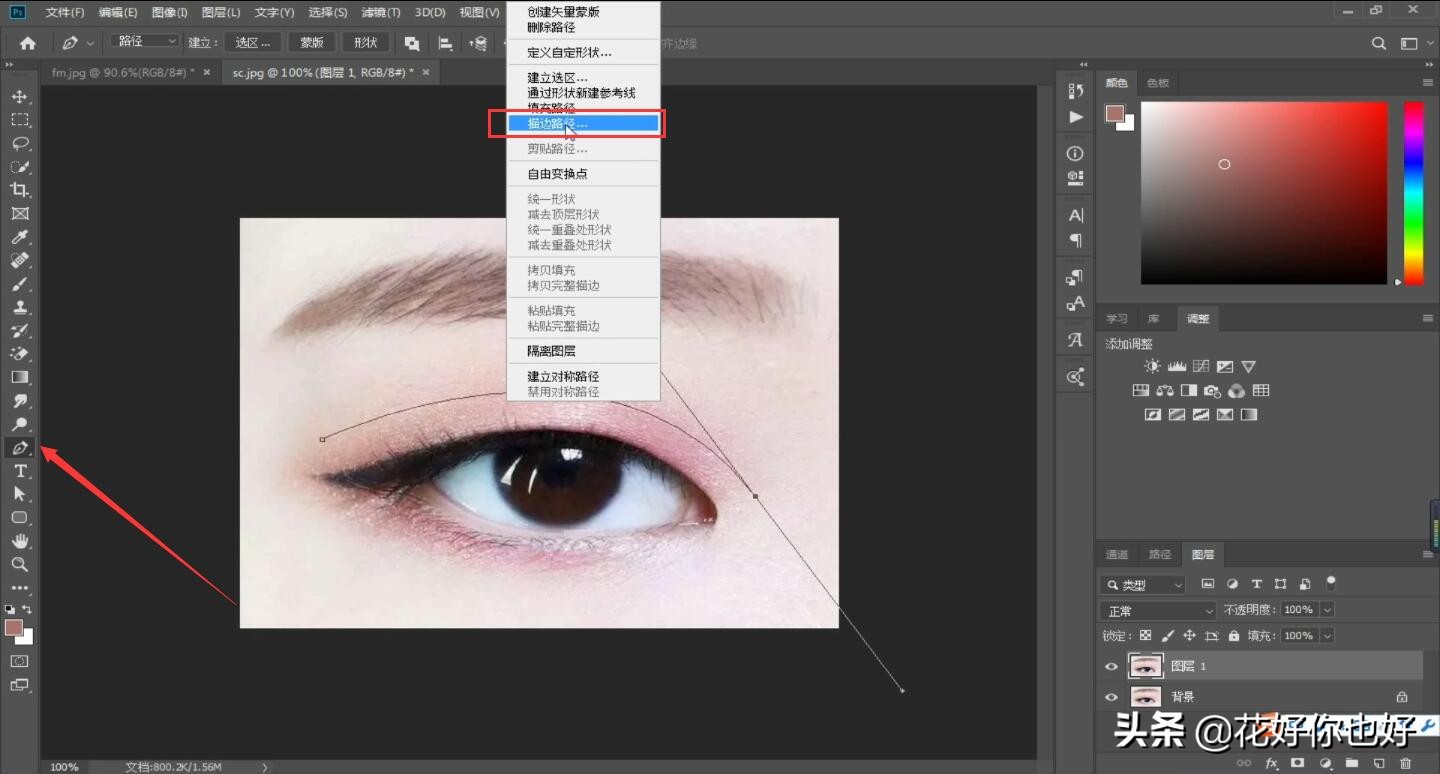Enable the lock transparent pixels toggle

pyautogui.click(x=1145, y=635)
